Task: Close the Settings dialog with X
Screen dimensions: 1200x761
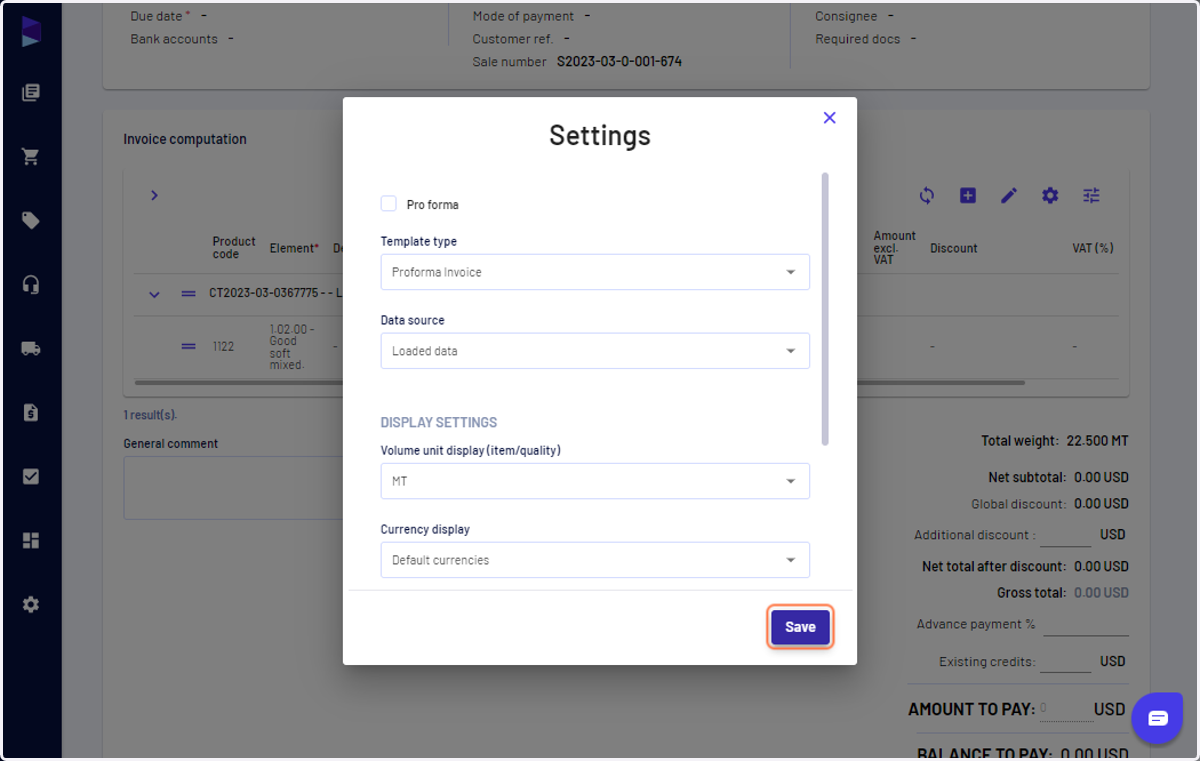Action: point(829,118)
